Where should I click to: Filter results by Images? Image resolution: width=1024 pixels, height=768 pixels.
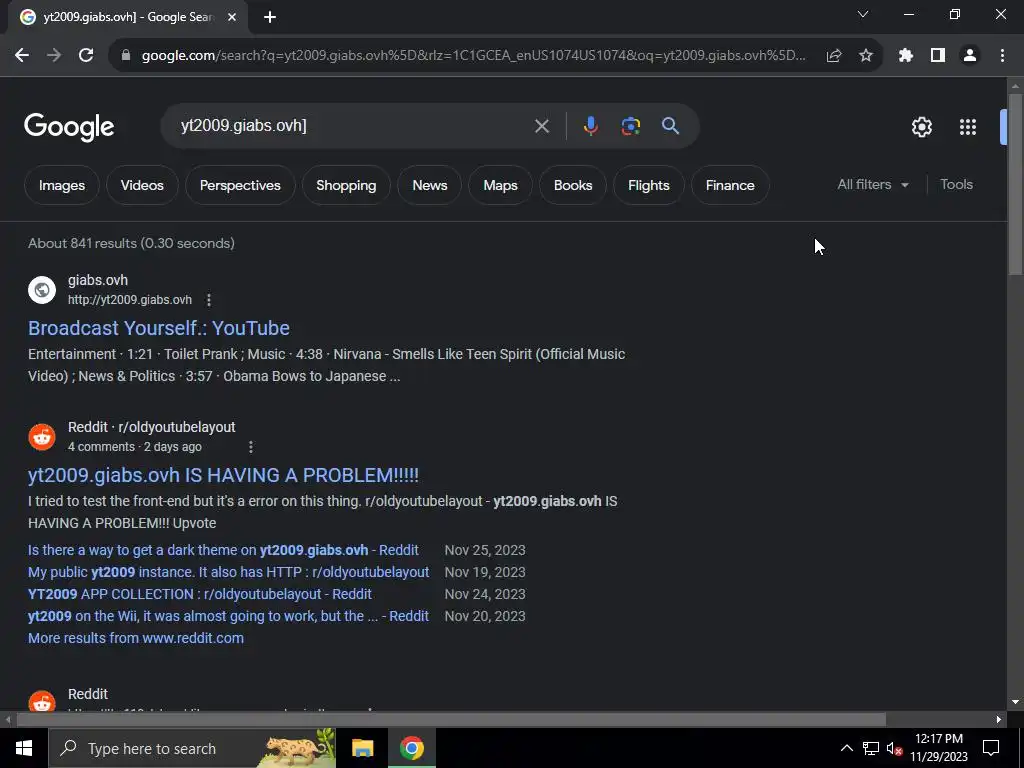tap(62, 185)
